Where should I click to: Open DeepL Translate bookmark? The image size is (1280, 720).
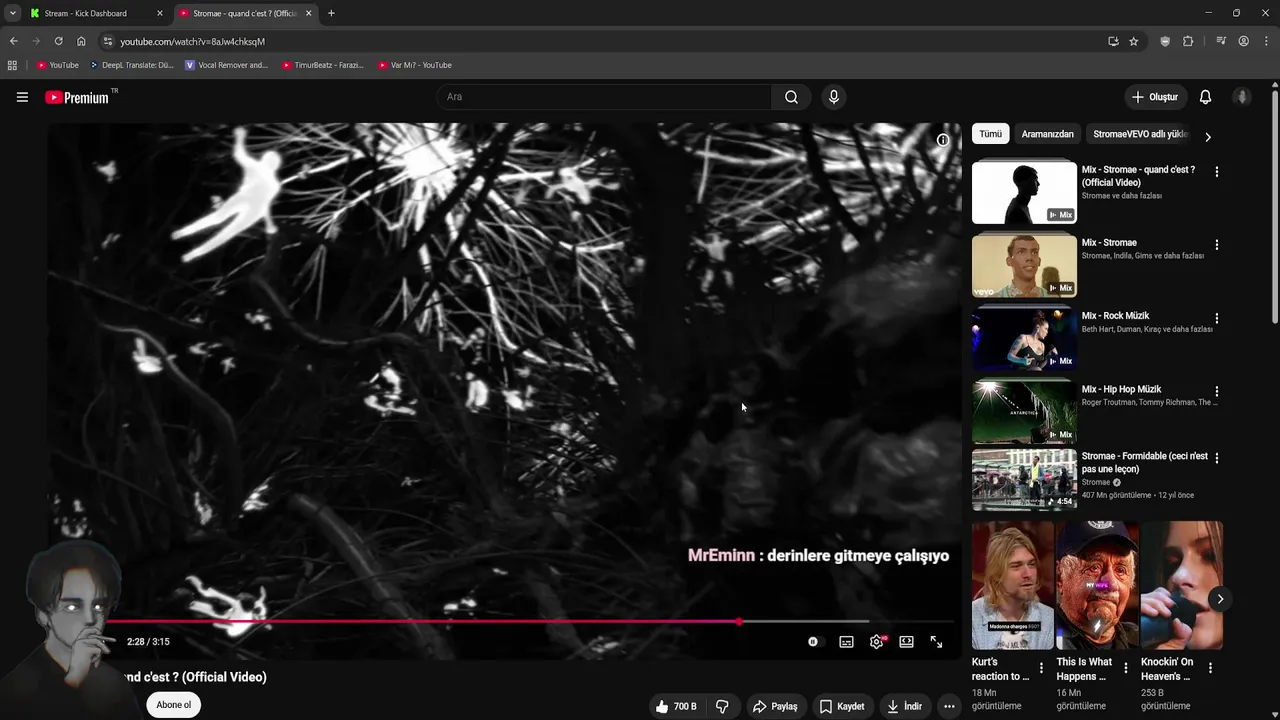(x=131, y=65)
